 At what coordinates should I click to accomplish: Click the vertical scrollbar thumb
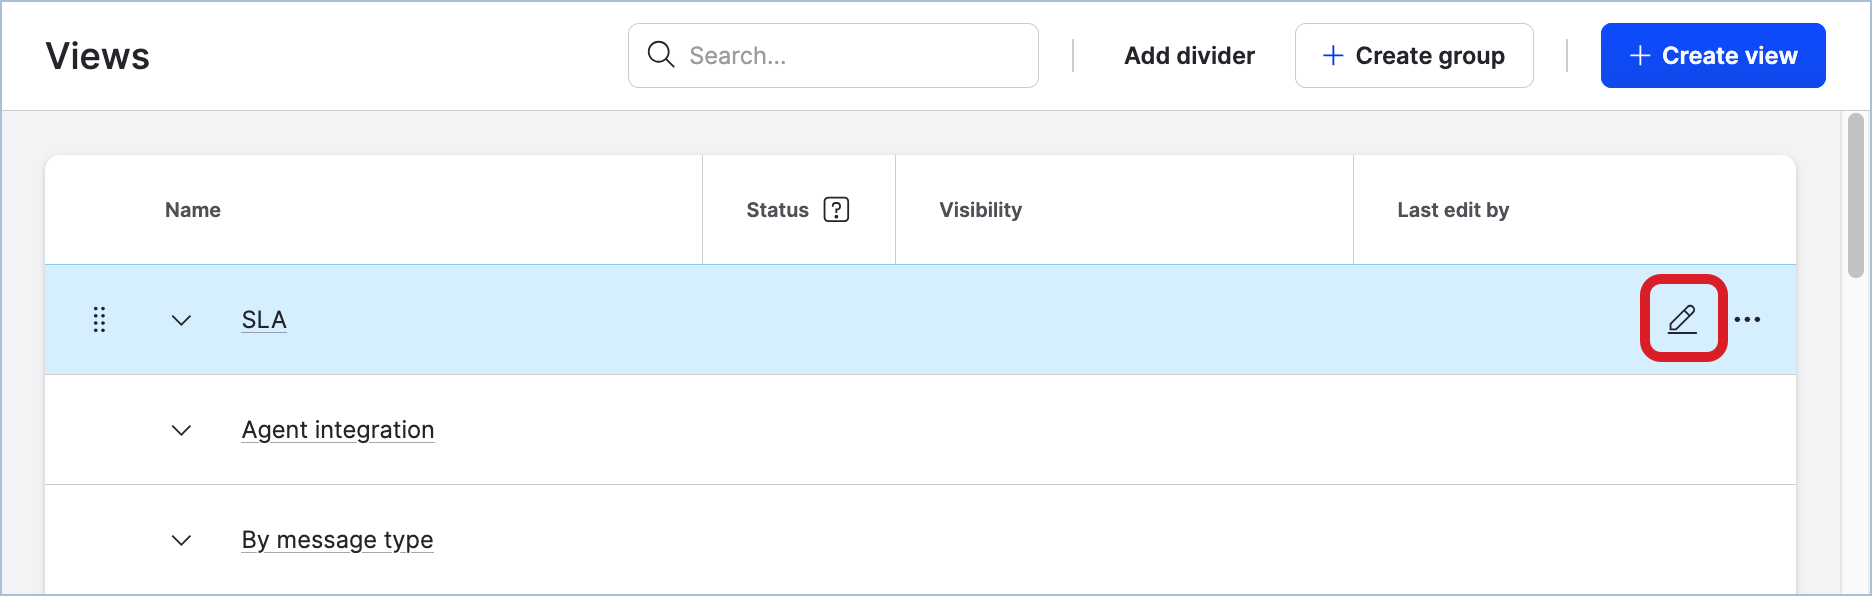(x=1856, y=196)
